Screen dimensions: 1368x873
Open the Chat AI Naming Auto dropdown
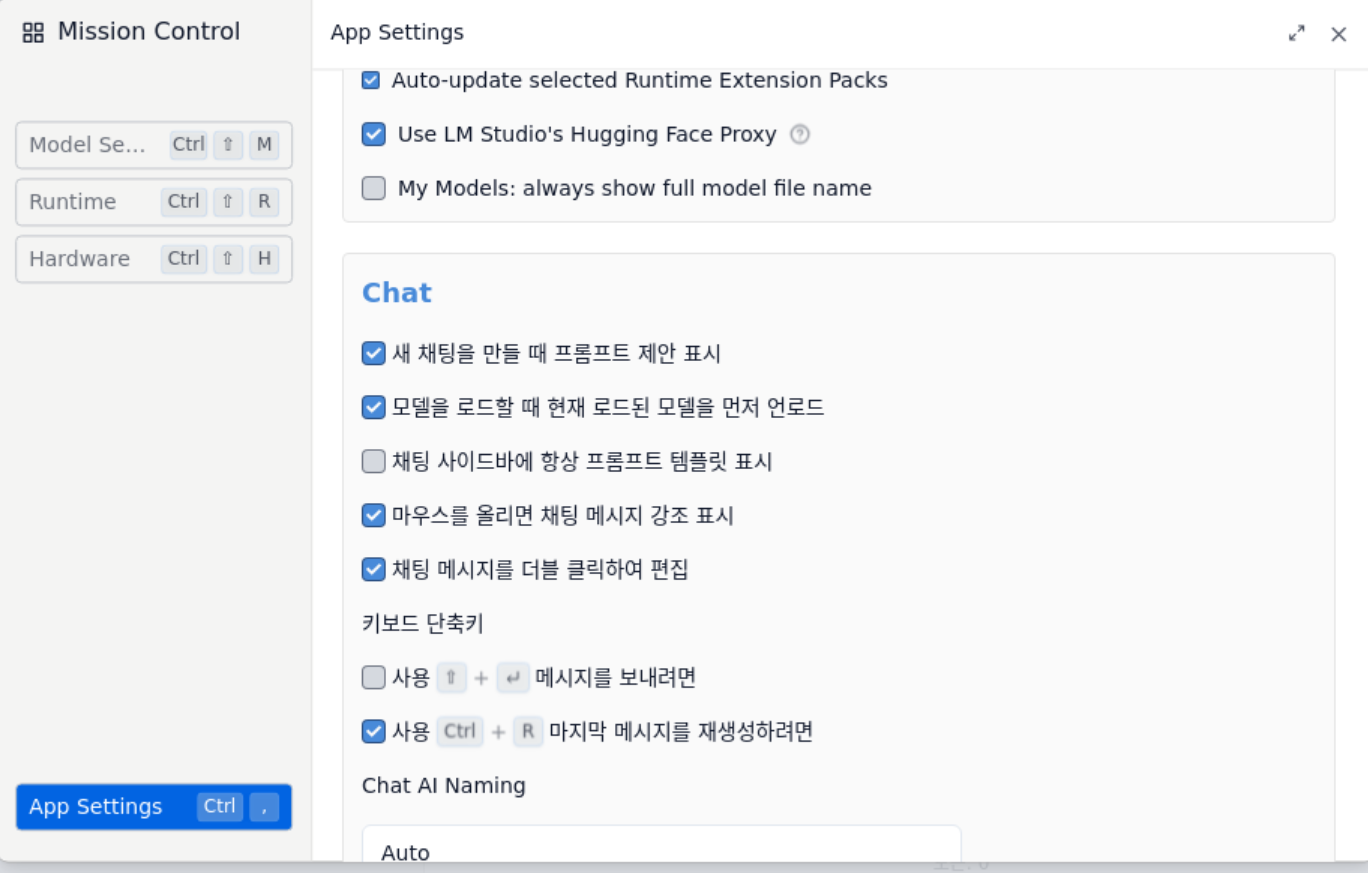point(661,845)
